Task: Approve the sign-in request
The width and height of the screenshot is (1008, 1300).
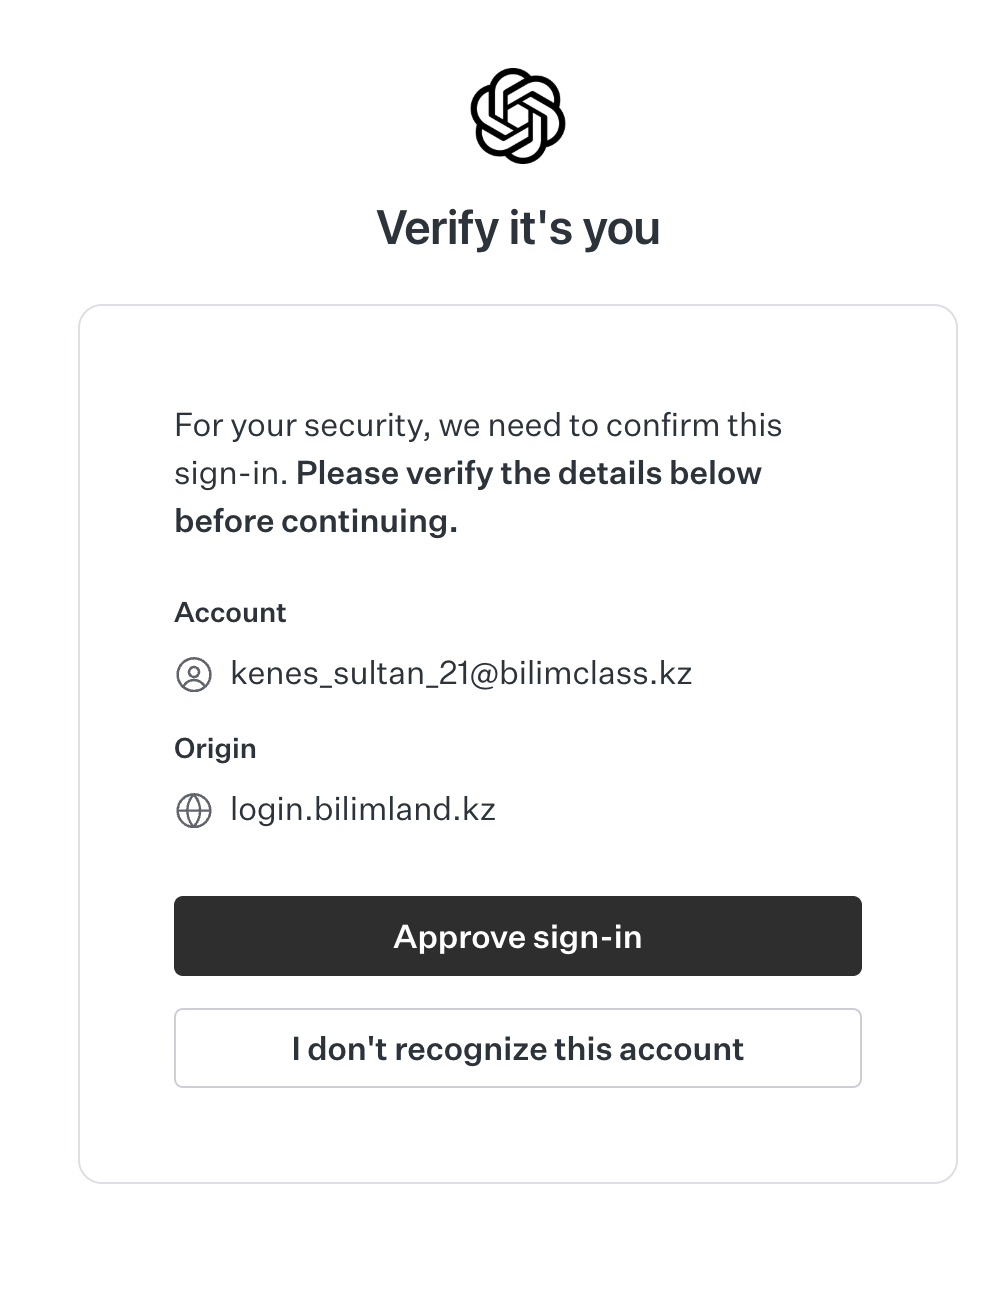Action: [518, 936]
